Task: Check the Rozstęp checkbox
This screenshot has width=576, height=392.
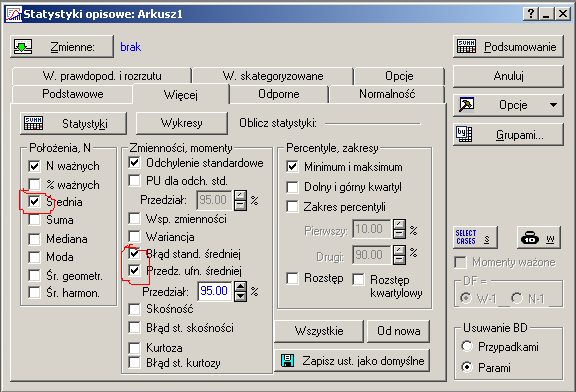Action: (292, 278)
